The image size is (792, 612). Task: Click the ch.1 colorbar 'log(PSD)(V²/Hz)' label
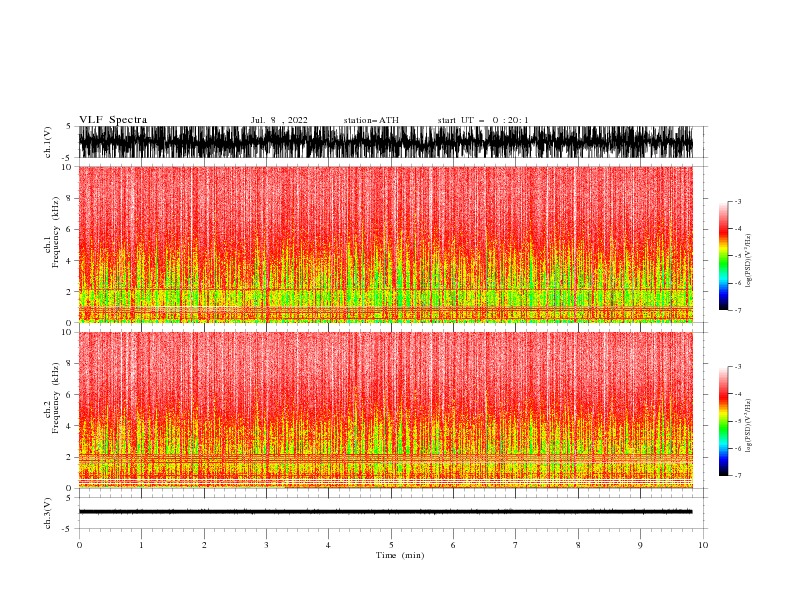pyautogui.click(x=749, y=261)
